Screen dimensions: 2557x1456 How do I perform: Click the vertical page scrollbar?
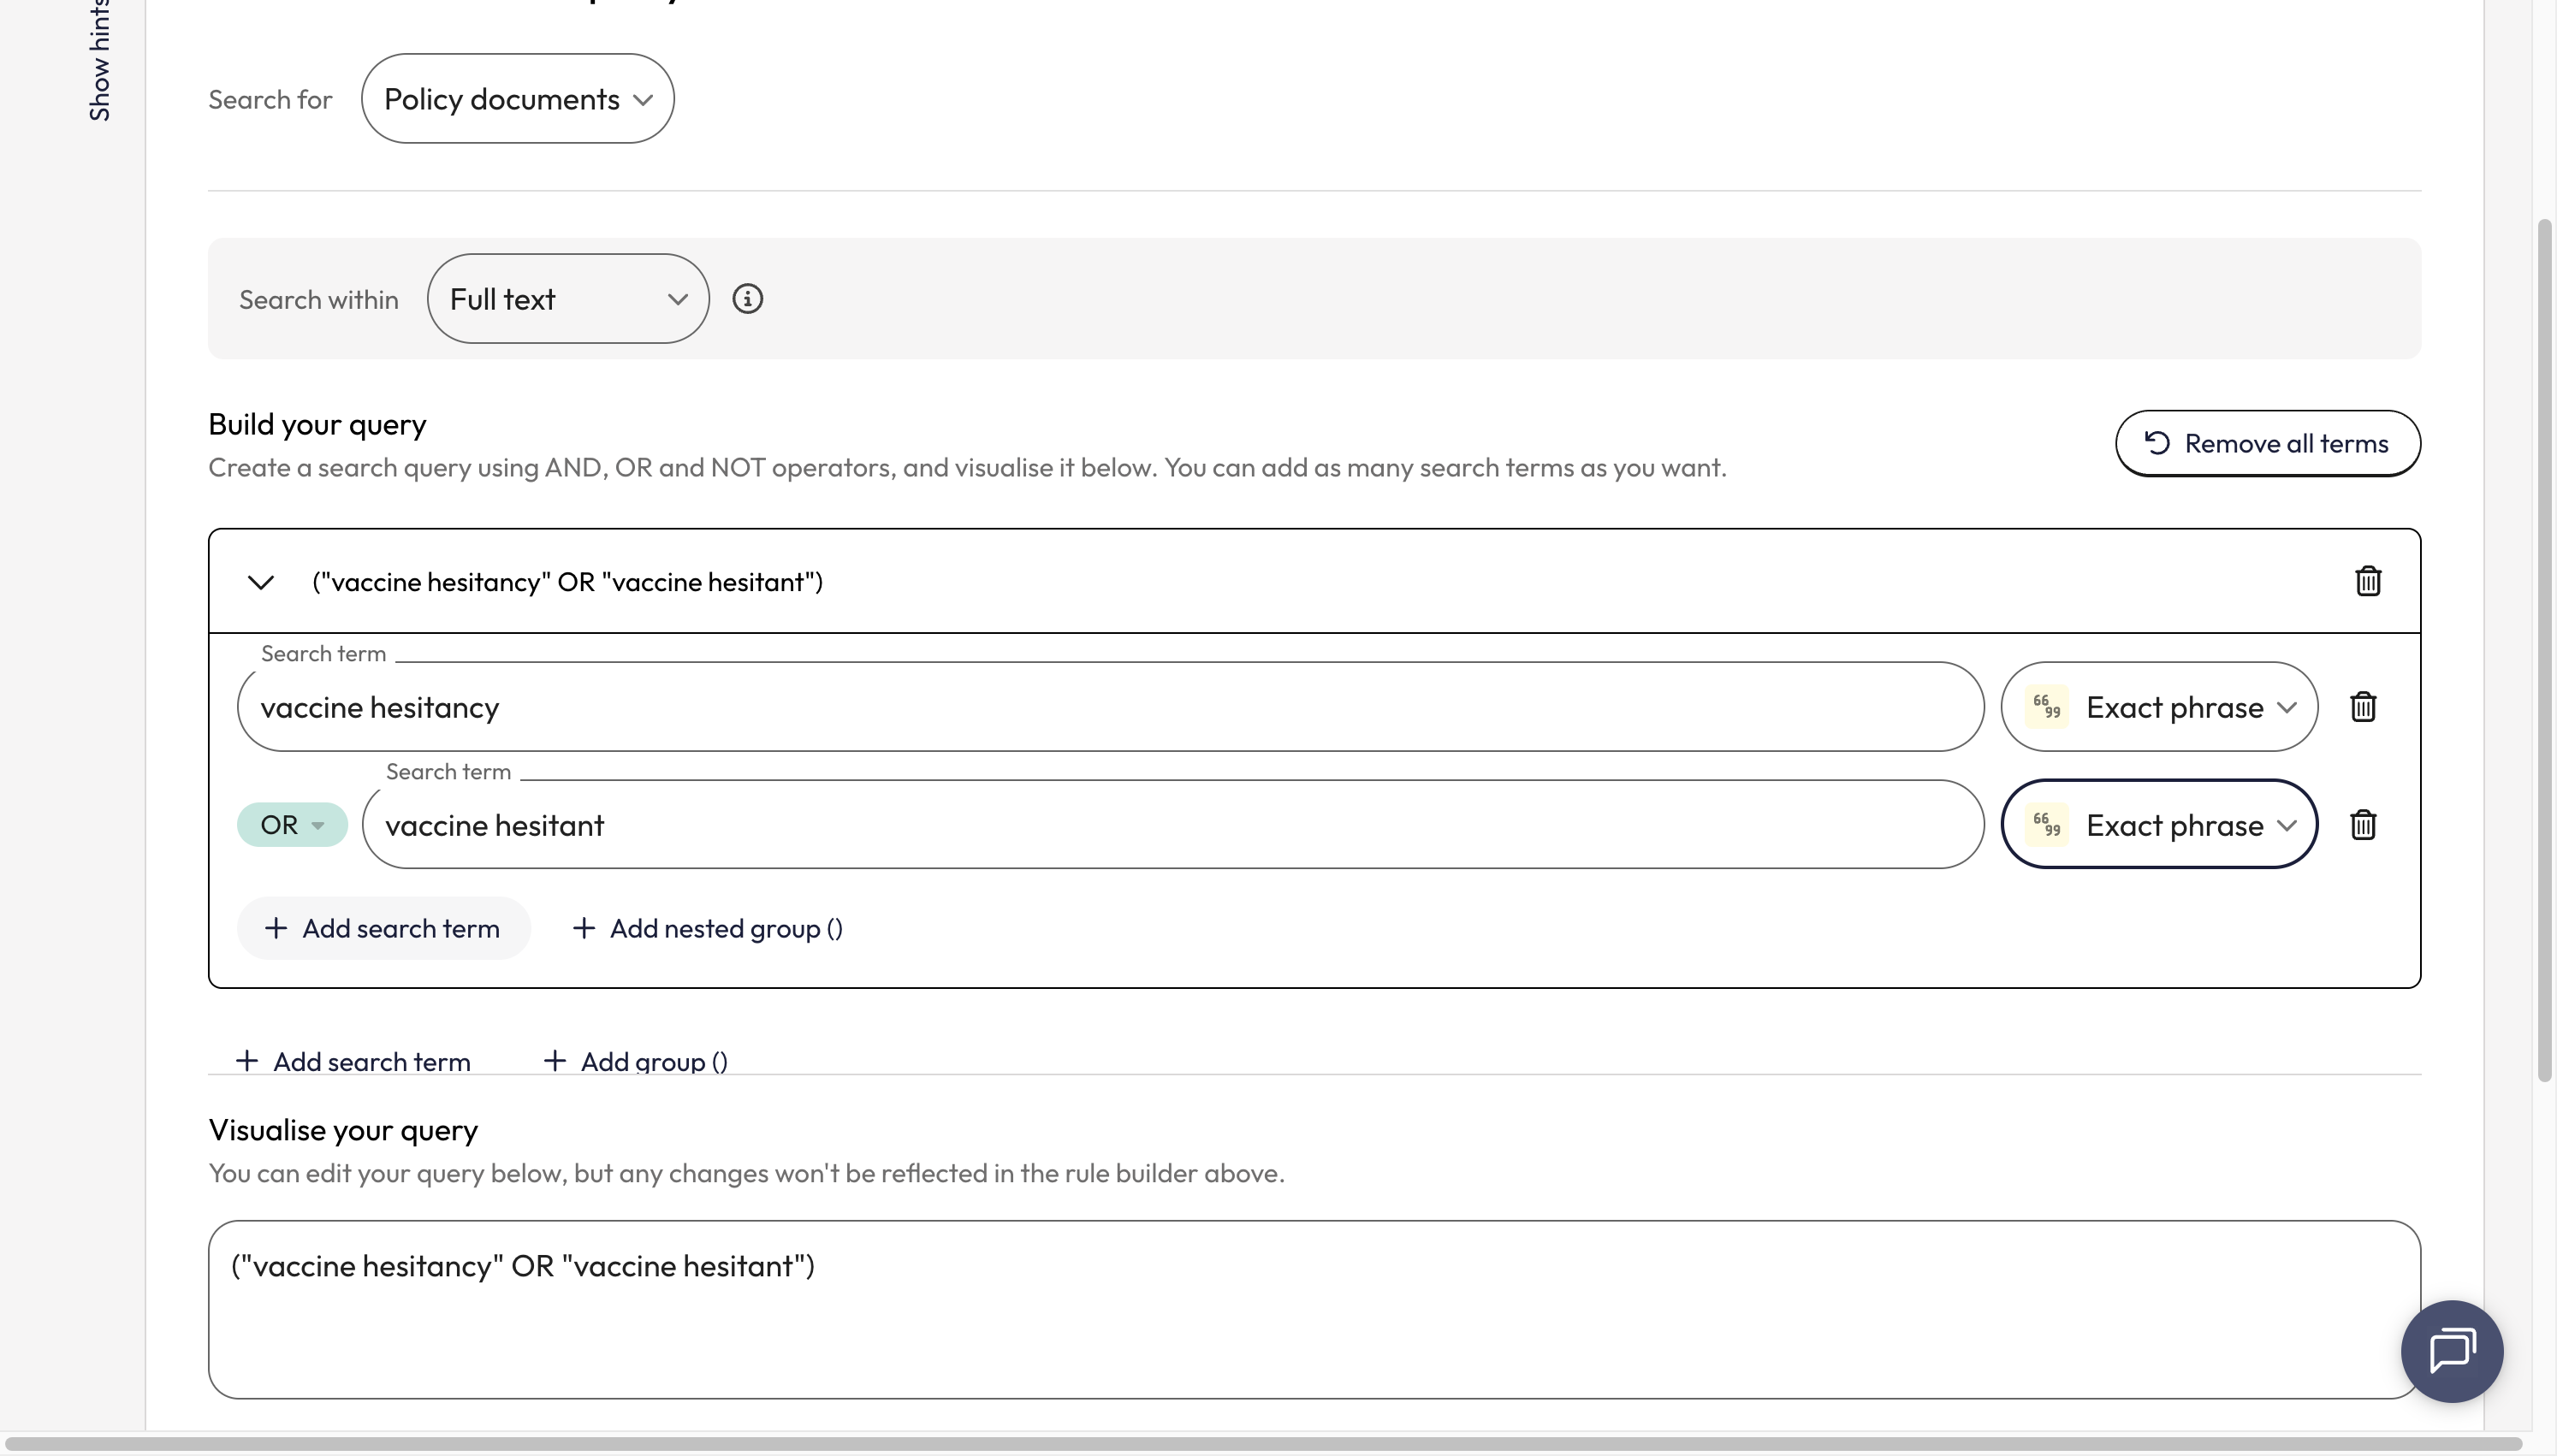[x=2544, y=650]
